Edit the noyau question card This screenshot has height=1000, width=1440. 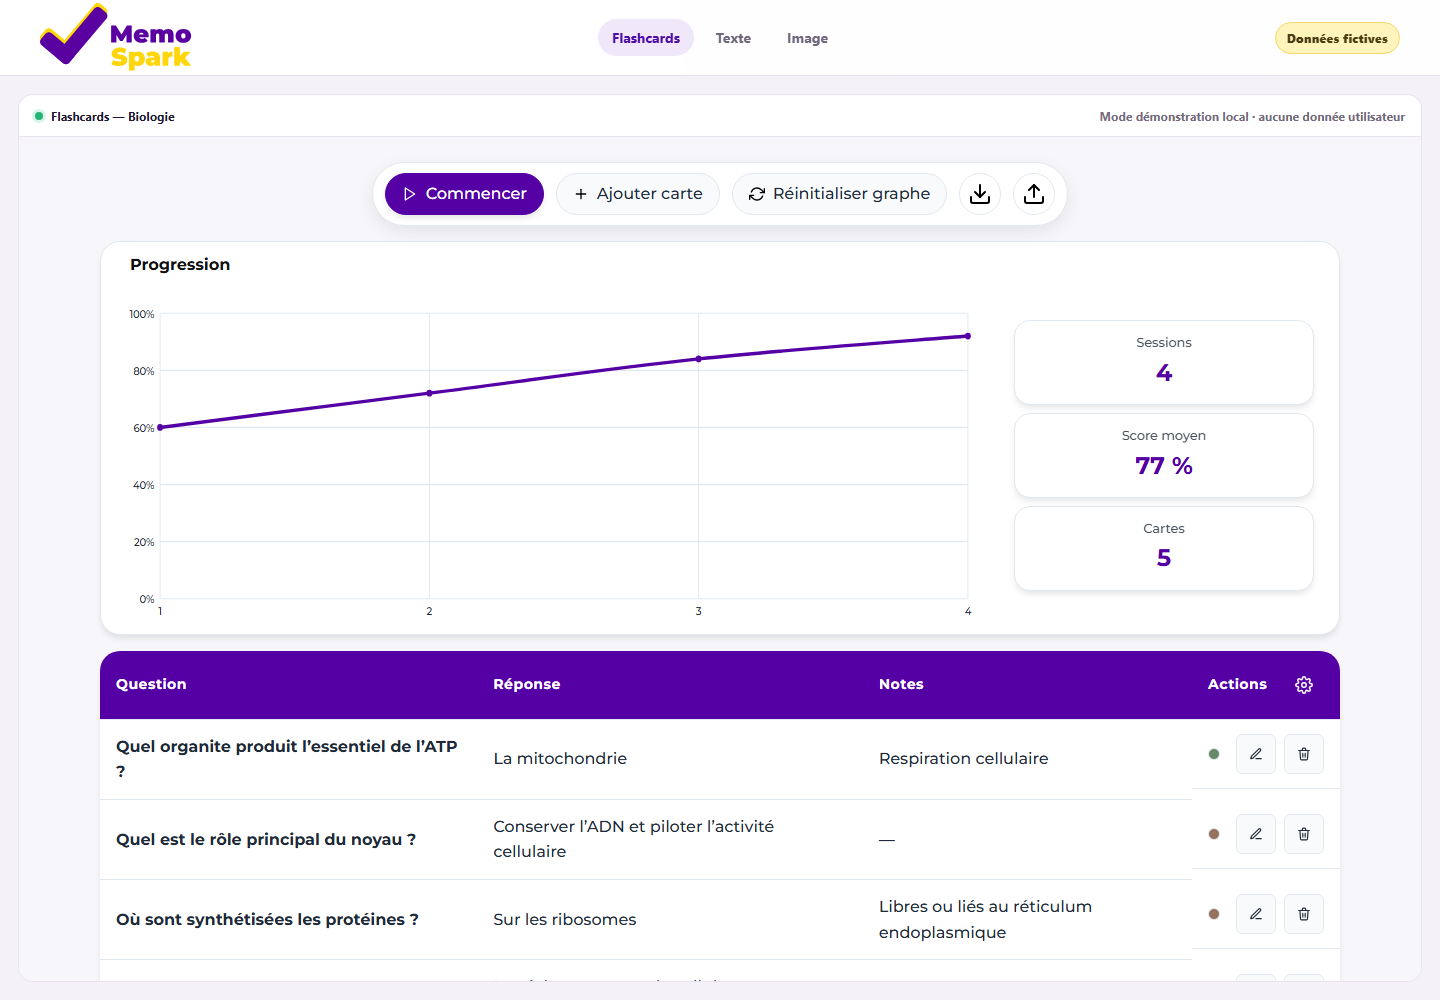coord(1256,834)
